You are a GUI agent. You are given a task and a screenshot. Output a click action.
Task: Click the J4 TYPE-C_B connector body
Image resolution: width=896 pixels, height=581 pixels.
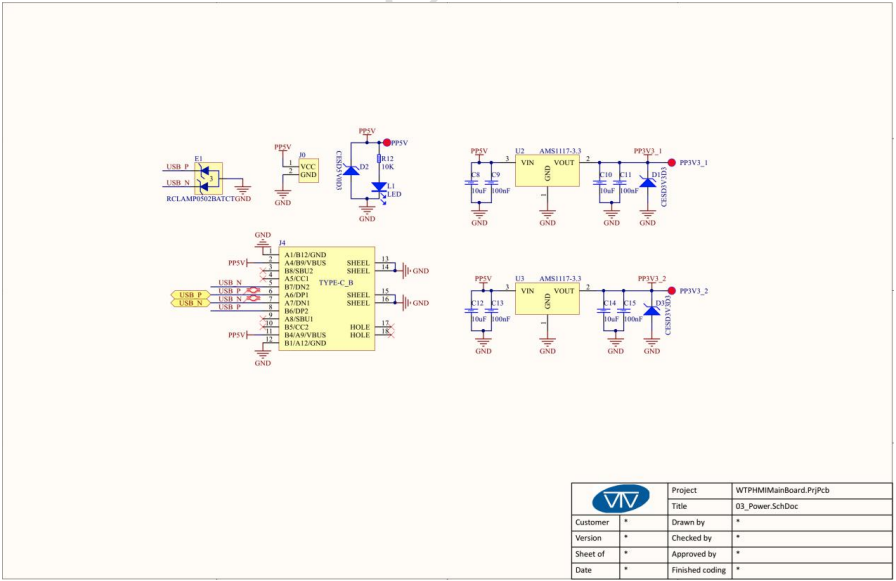coord(325,299)
